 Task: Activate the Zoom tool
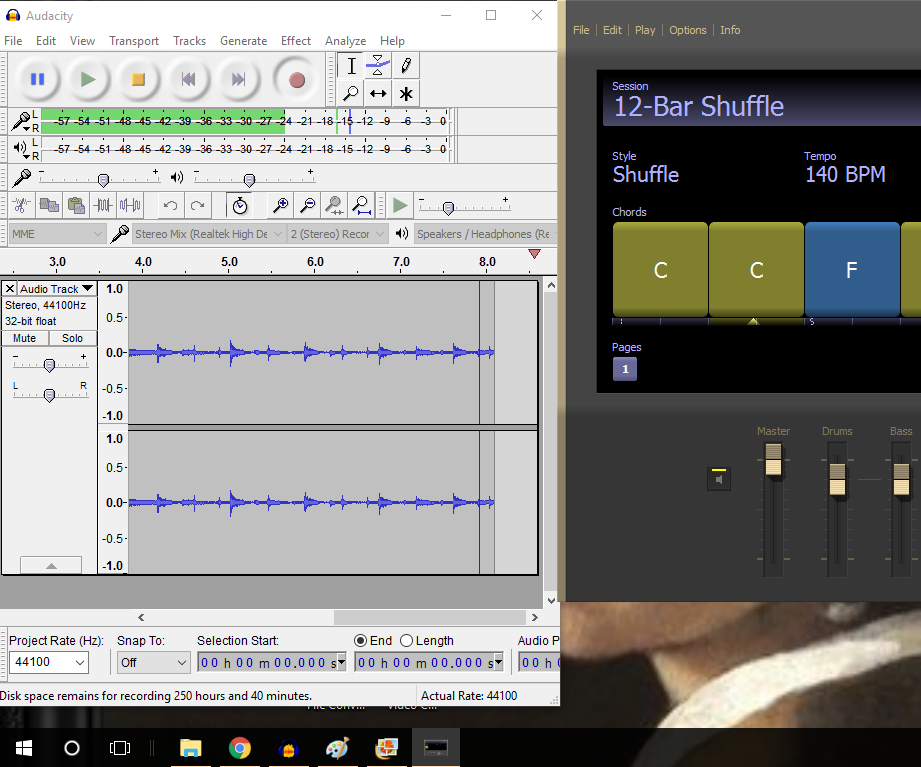point(351,92)
